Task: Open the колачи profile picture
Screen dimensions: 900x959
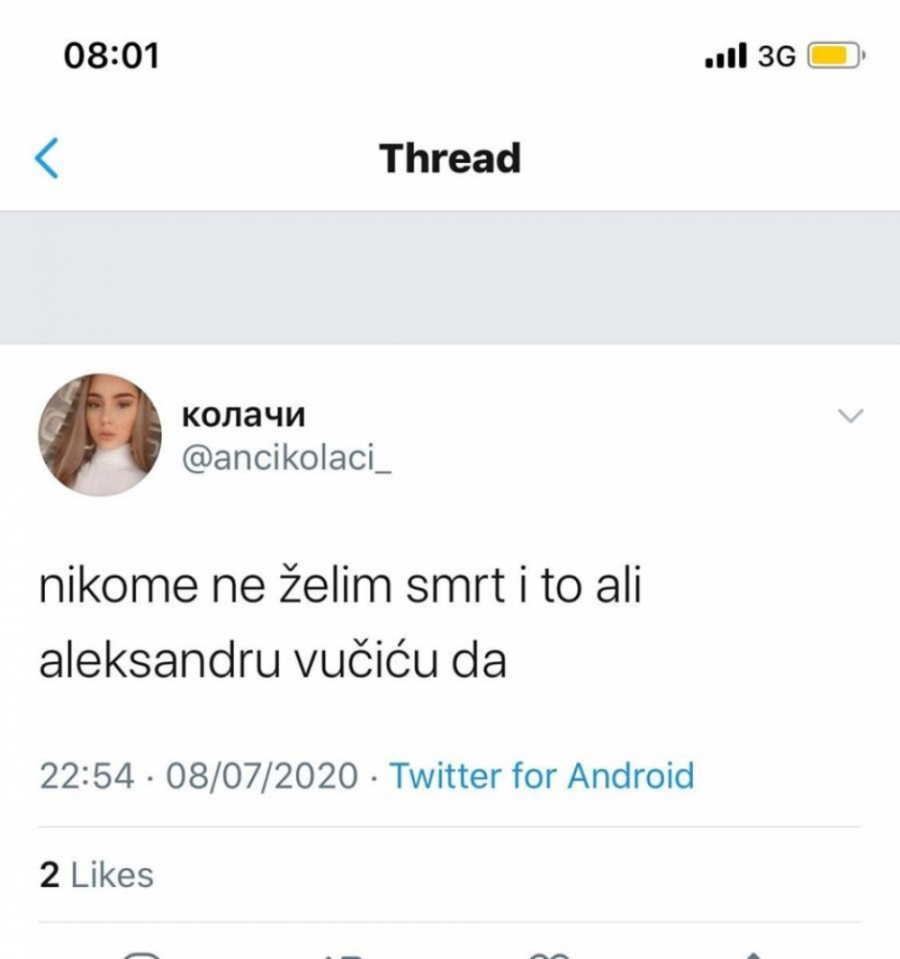Action: pyautogui.click(x=99, y=435)
